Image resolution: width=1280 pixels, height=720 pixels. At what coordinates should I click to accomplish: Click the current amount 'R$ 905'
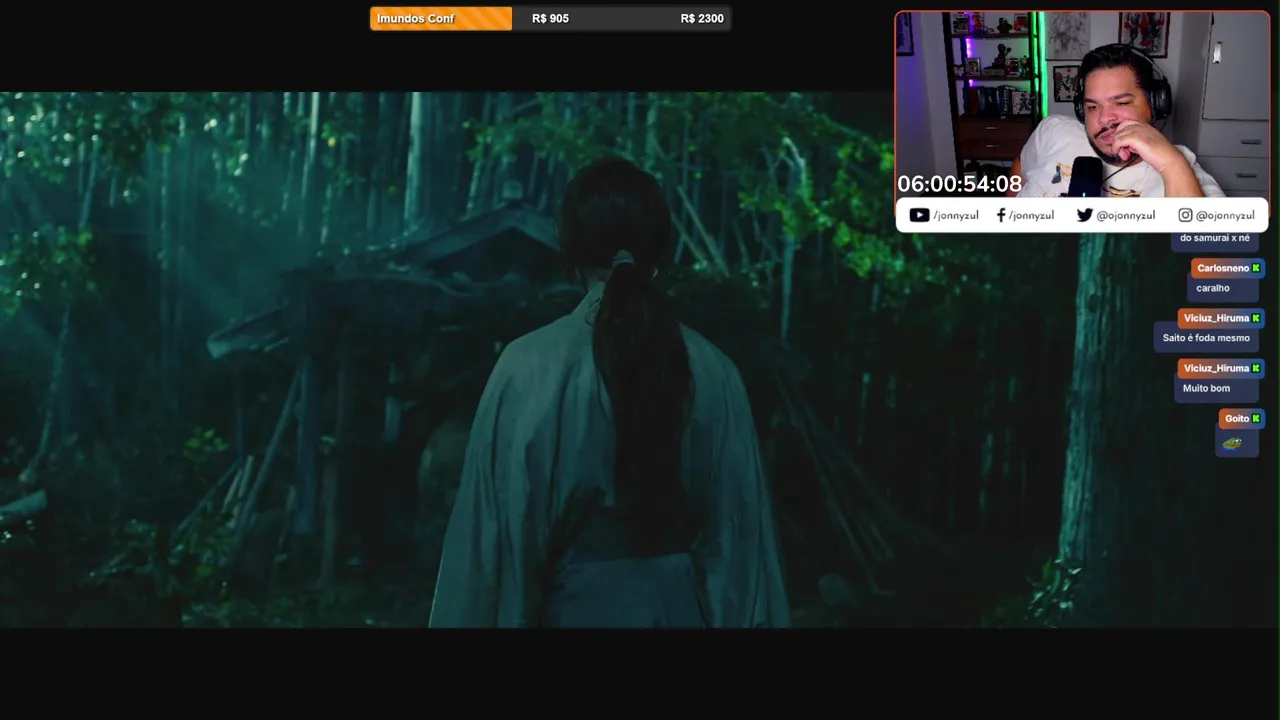click(550, 18)
